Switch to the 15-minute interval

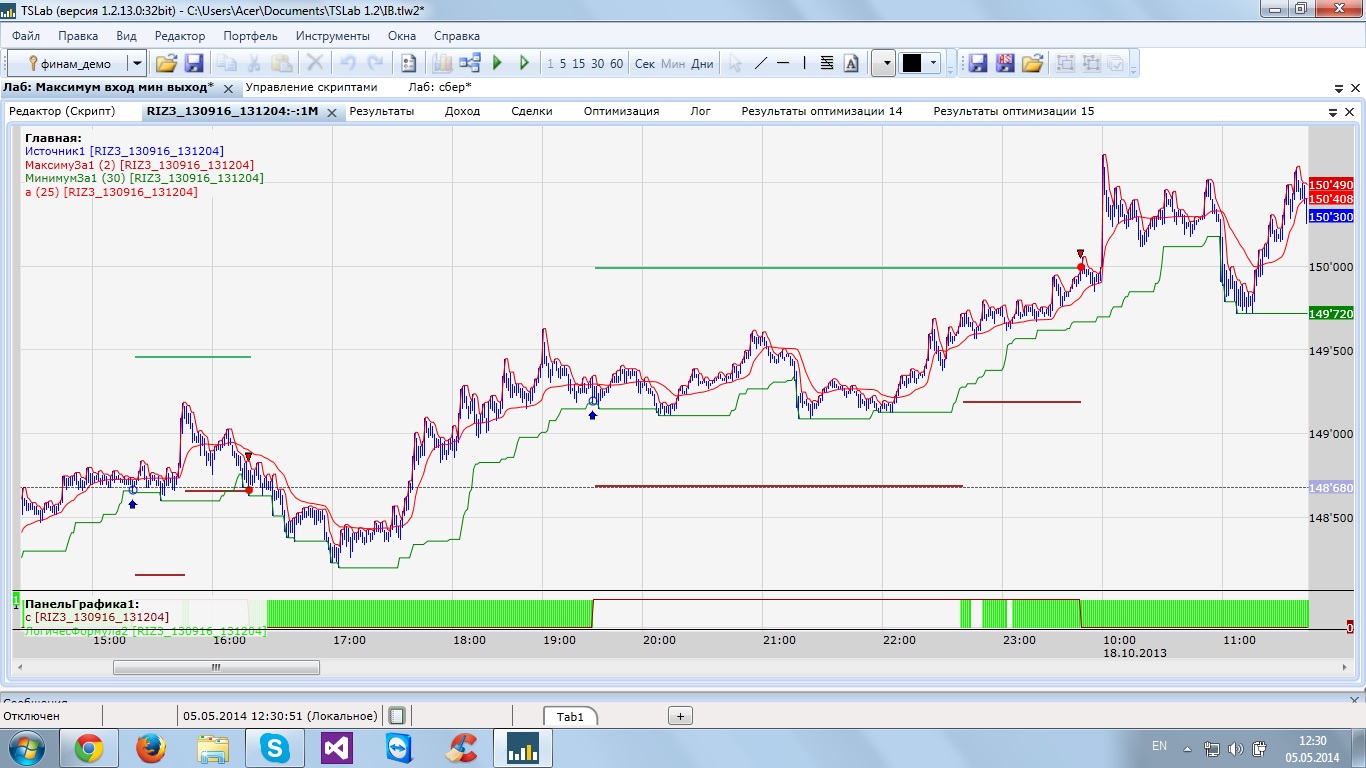coord(579,63)
